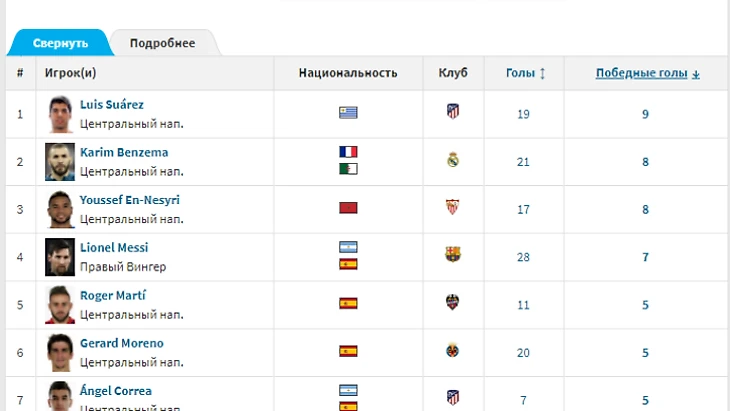730x411 pixels.
Task: Click Atlético Madrid crest in Ángel Correa row
Action: [x=453, y=397]
